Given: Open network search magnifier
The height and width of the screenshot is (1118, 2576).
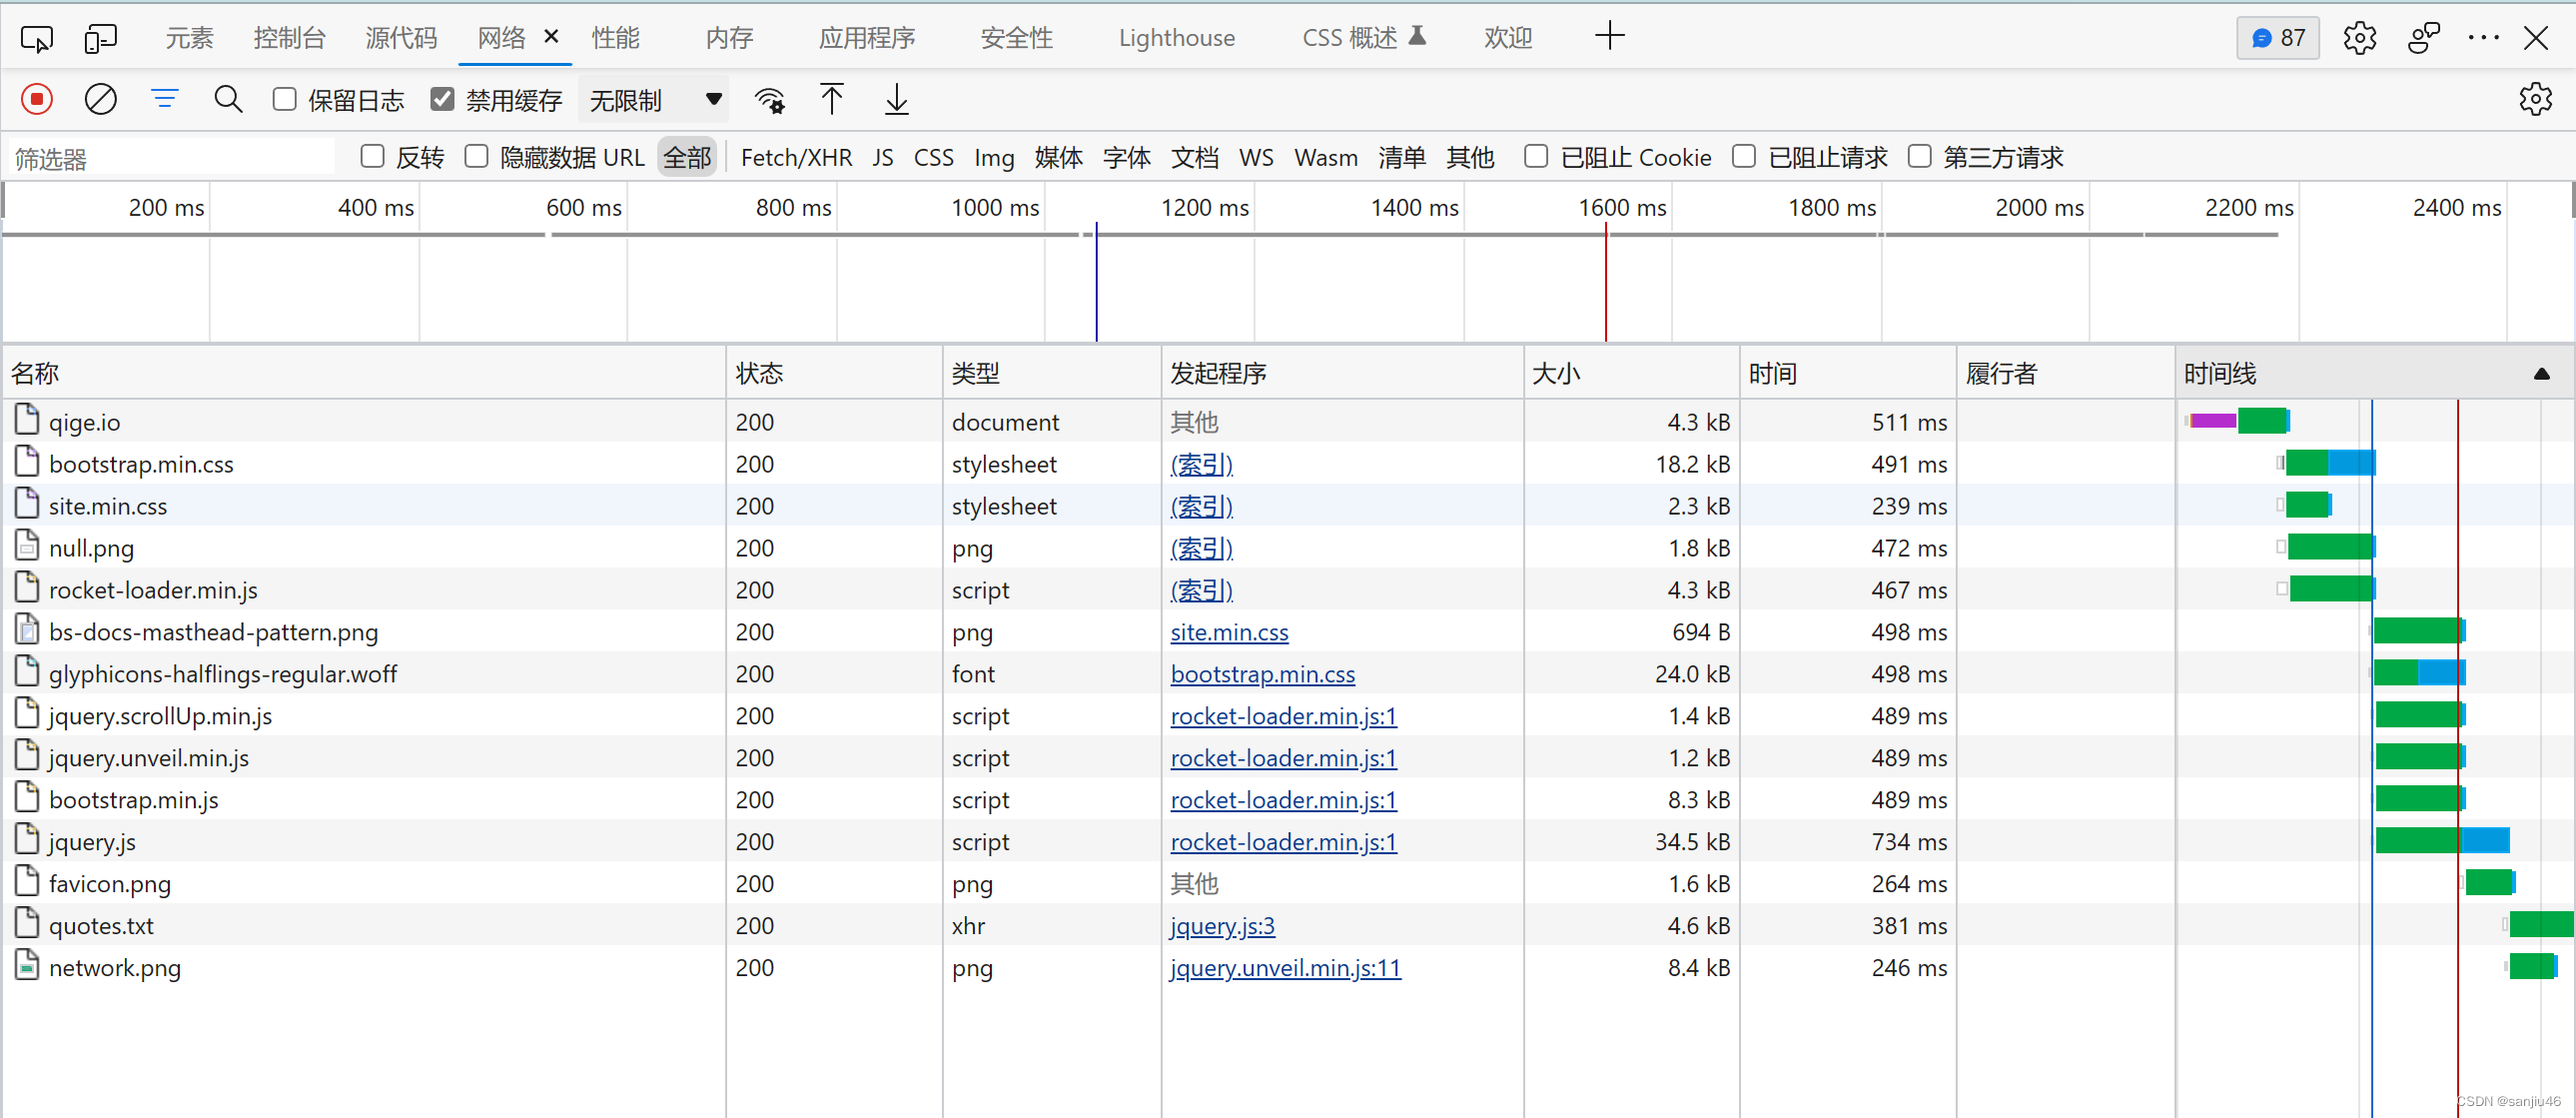Looking at the screenshot, I should point(228,99).
